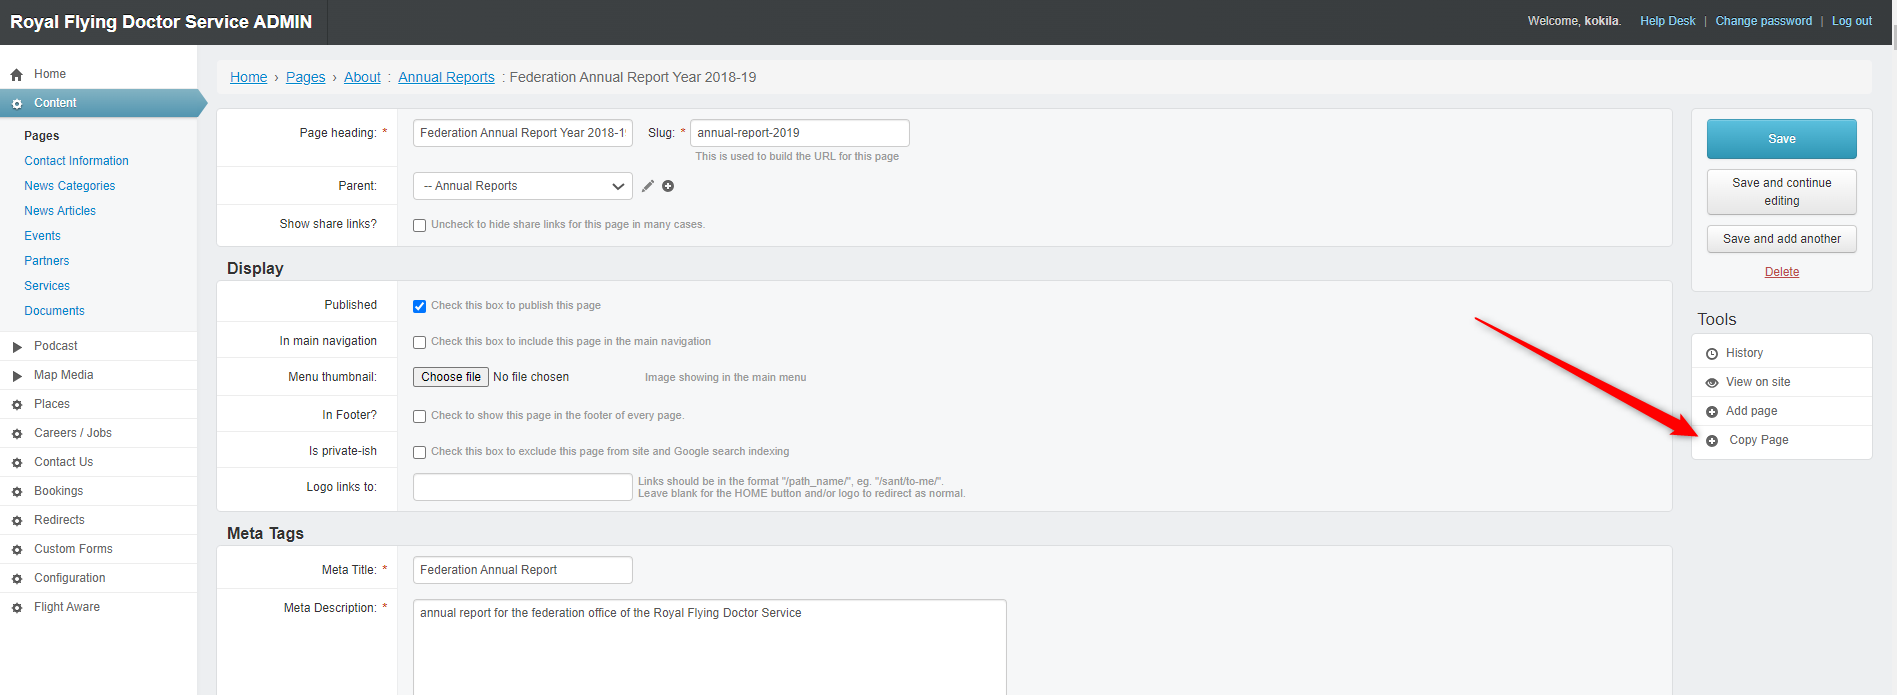Click into the Page heading field
This screenshot has height=695, width=1897.
[523, 133]
